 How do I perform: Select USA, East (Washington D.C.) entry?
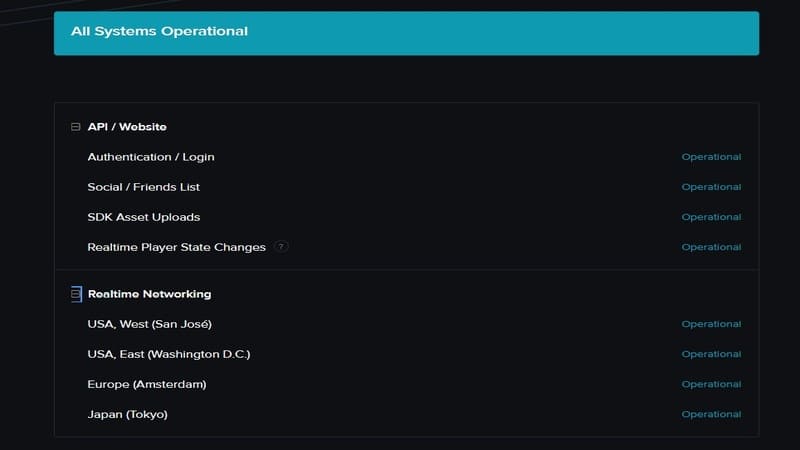(x=169, y=354)
